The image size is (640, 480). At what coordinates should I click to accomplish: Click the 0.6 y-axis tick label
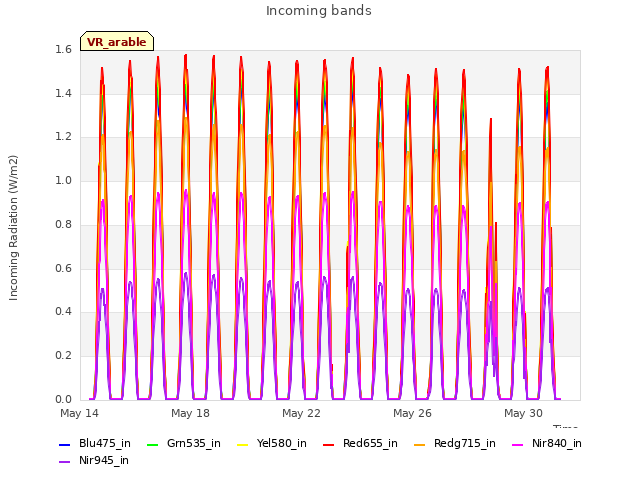(63, 268)
